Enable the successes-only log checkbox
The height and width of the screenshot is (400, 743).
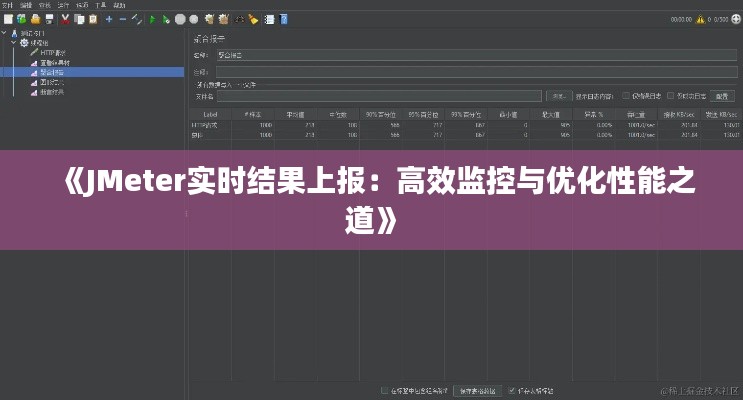click(671, 96)
